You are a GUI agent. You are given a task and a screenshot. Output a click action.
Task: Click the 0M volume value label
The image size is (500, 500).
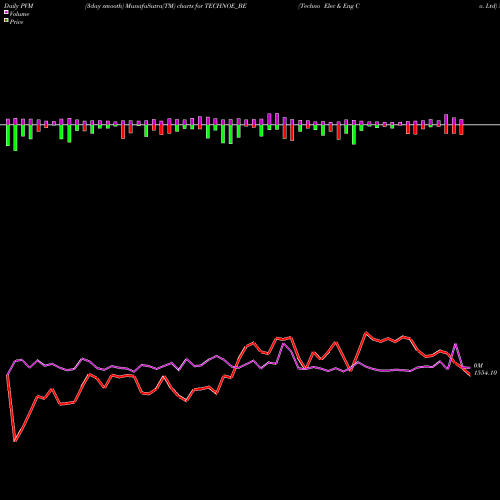pos(478,366)
